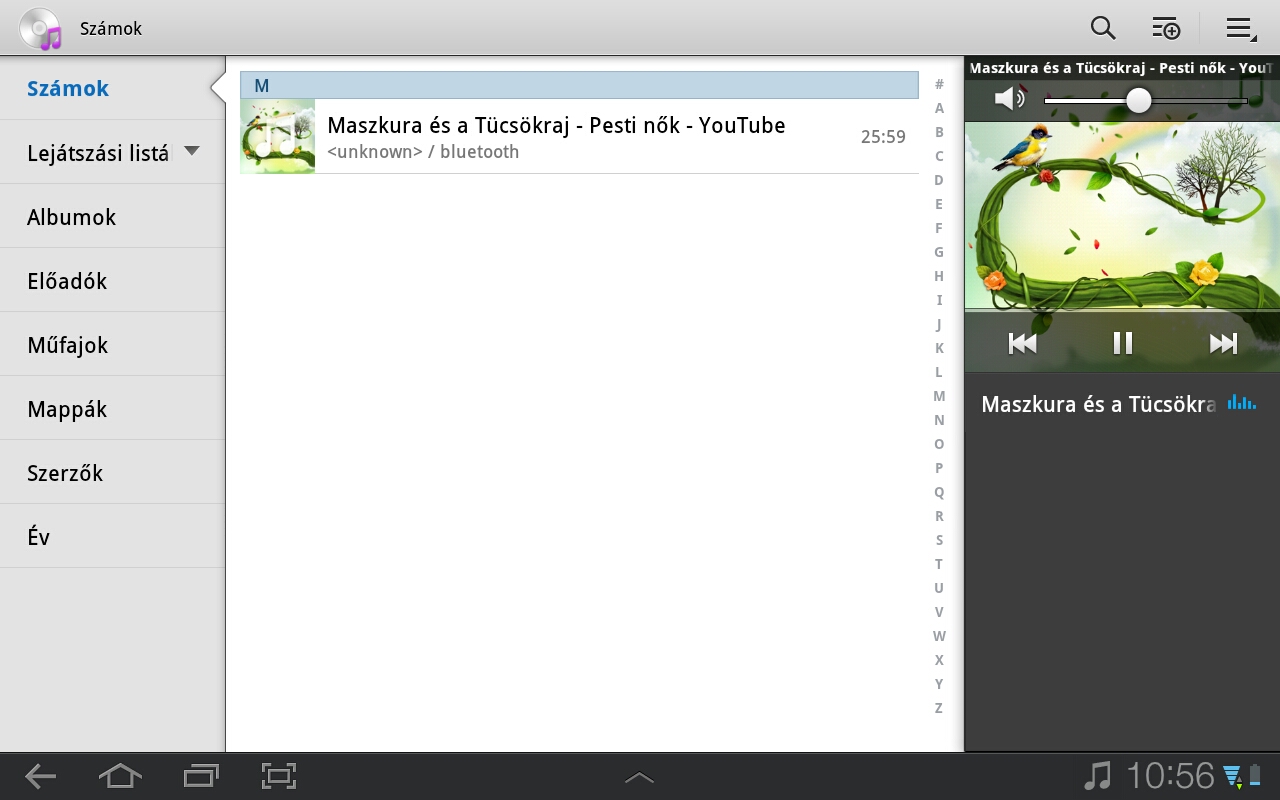Tap the screenshot capture icon
Viewport: 1280px width, 800px height.
(279, 776)
